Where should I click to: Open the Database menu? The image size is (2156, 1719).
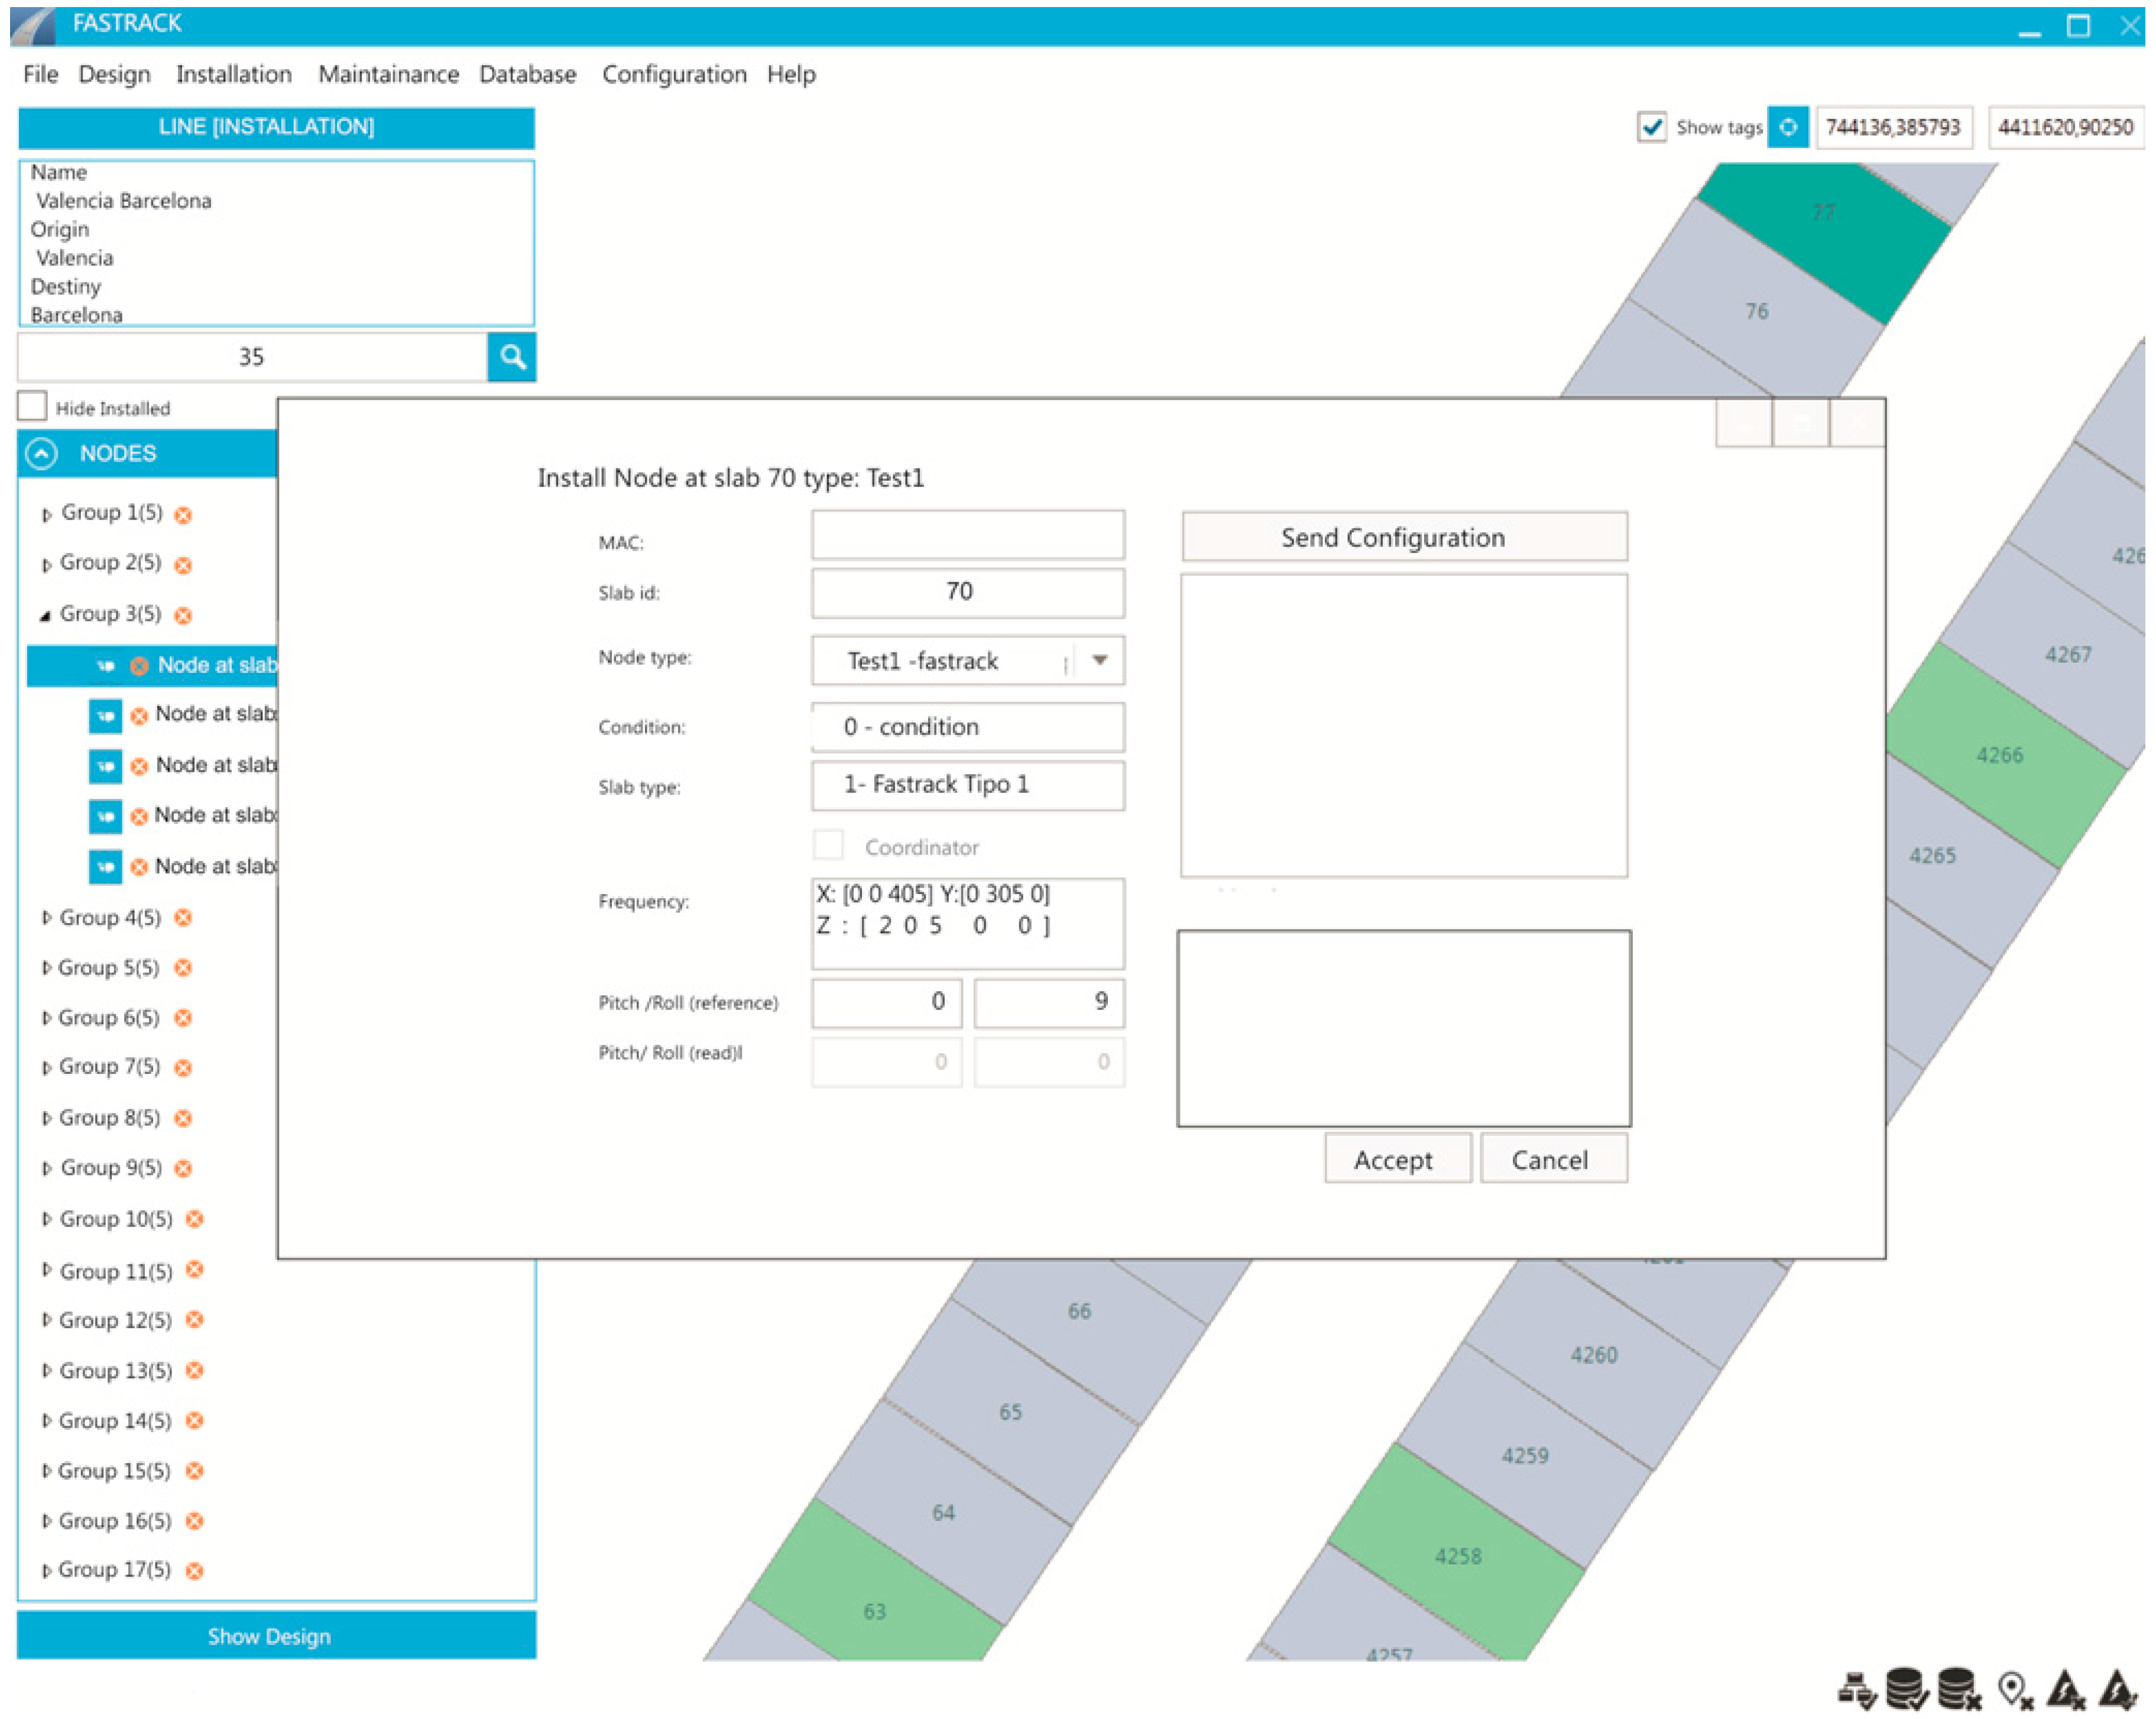527,74
